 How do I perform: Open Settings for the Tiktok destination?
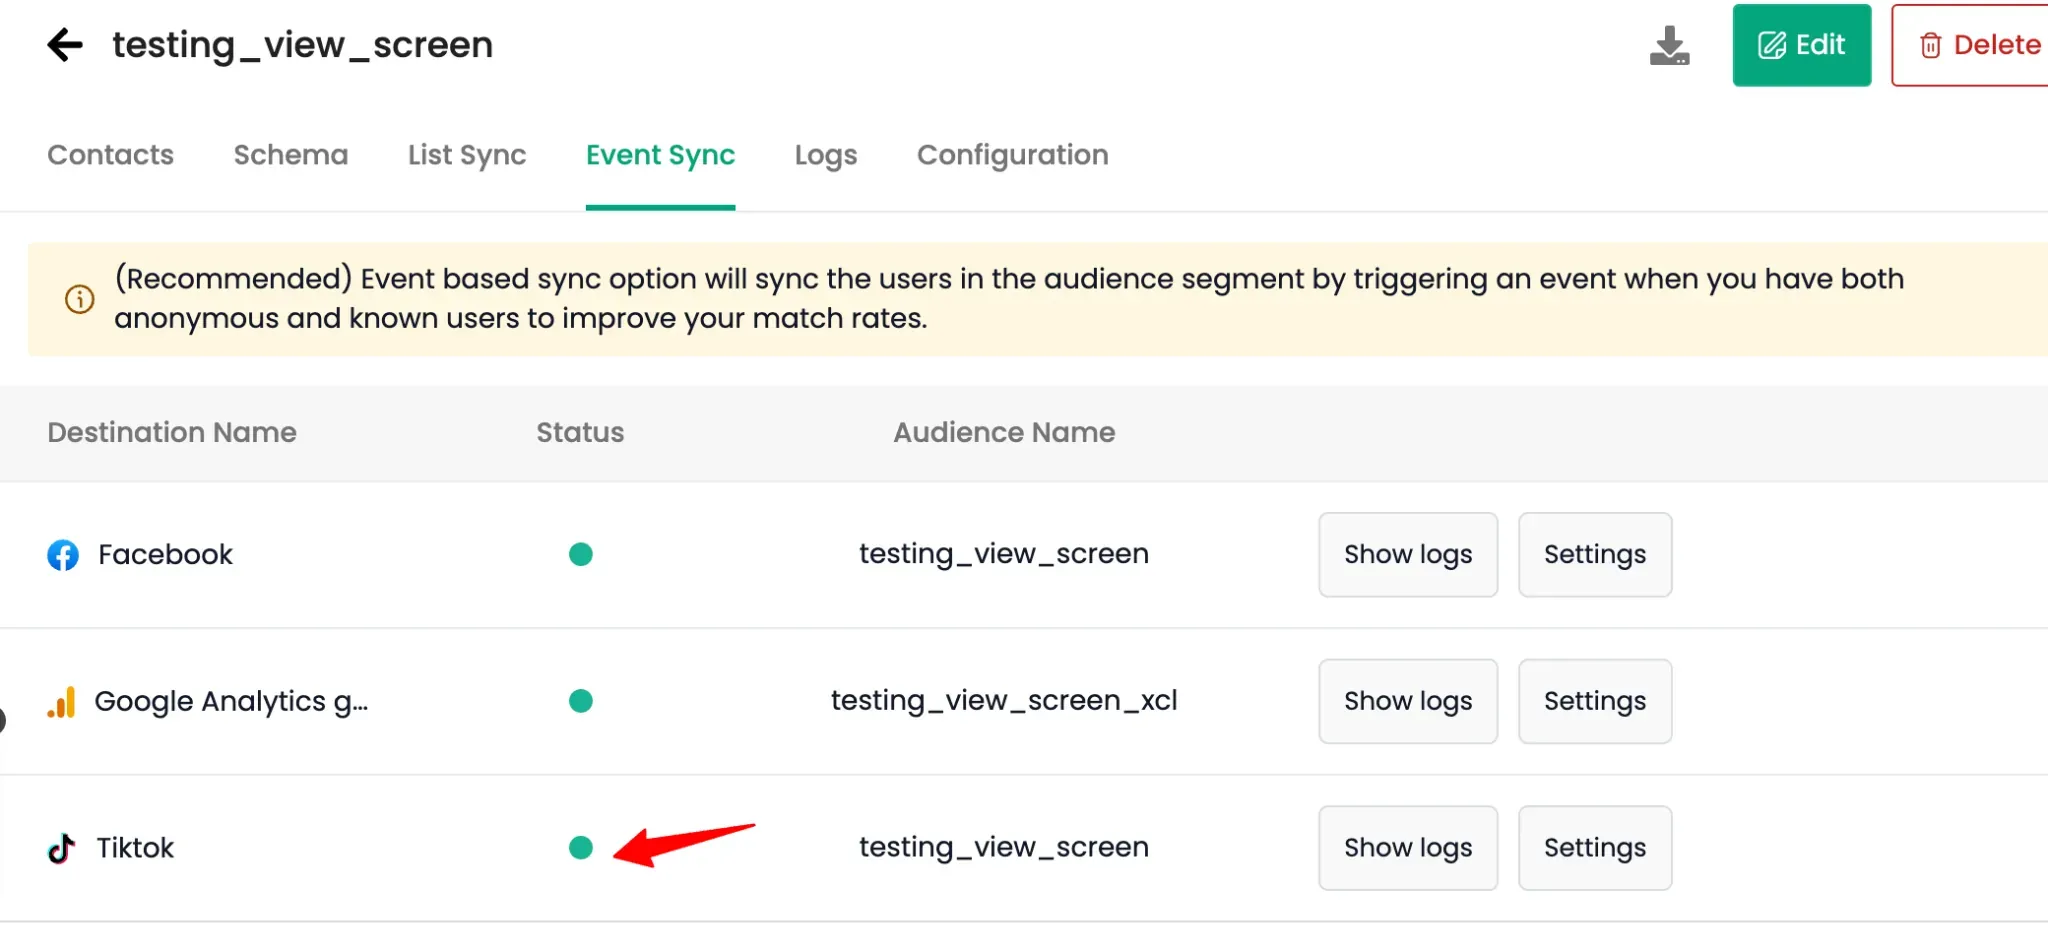(x=1595, y=848)
